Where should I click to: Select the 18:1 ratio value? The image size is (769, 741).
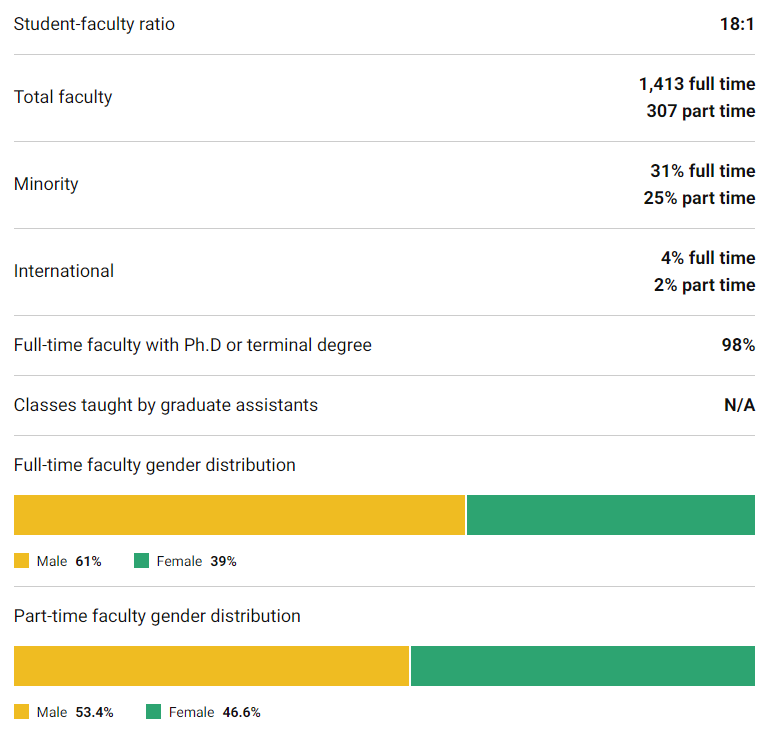(737, 24)
